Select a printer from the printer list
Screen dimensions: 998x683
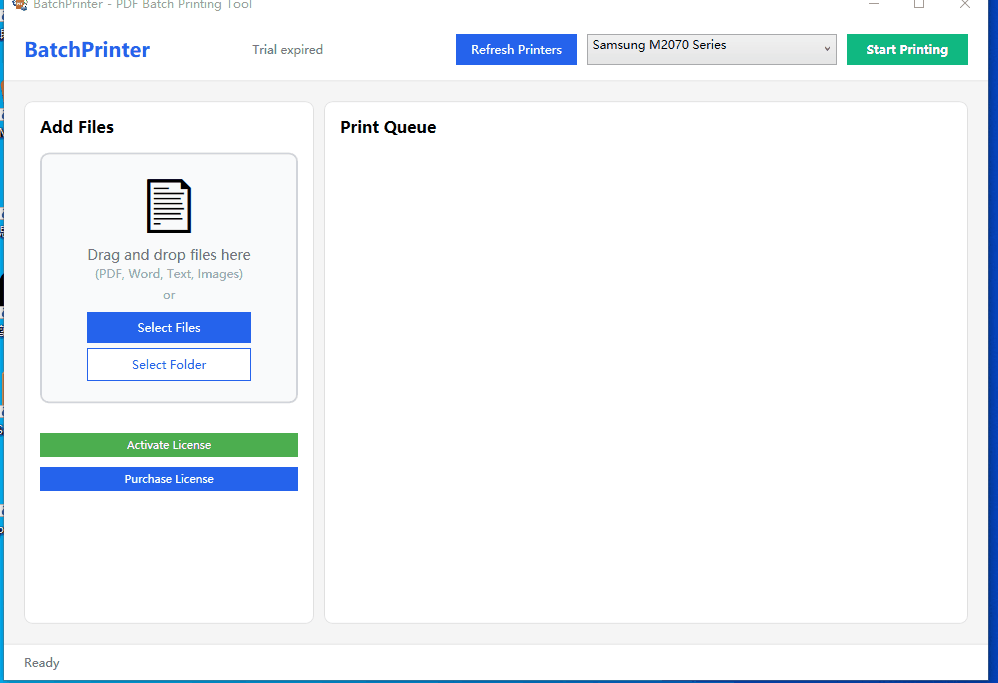tap(711, 49)
